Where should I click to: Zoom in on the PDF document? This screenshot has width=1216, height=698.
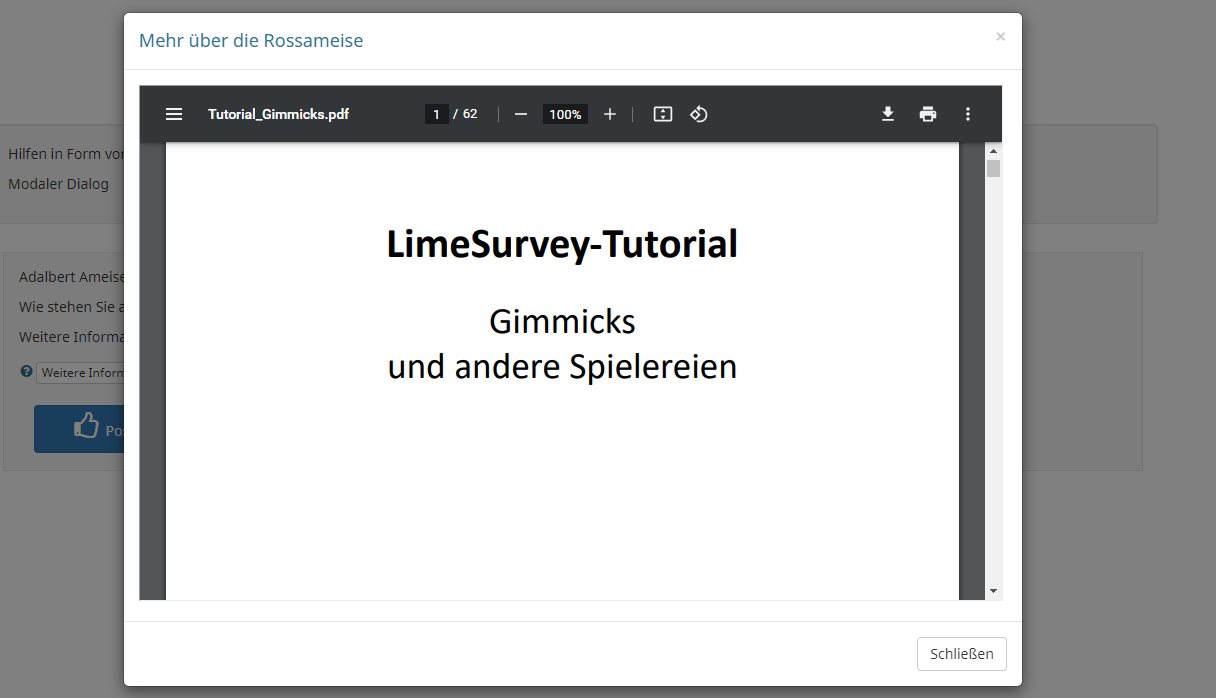[x=610, y=114]
